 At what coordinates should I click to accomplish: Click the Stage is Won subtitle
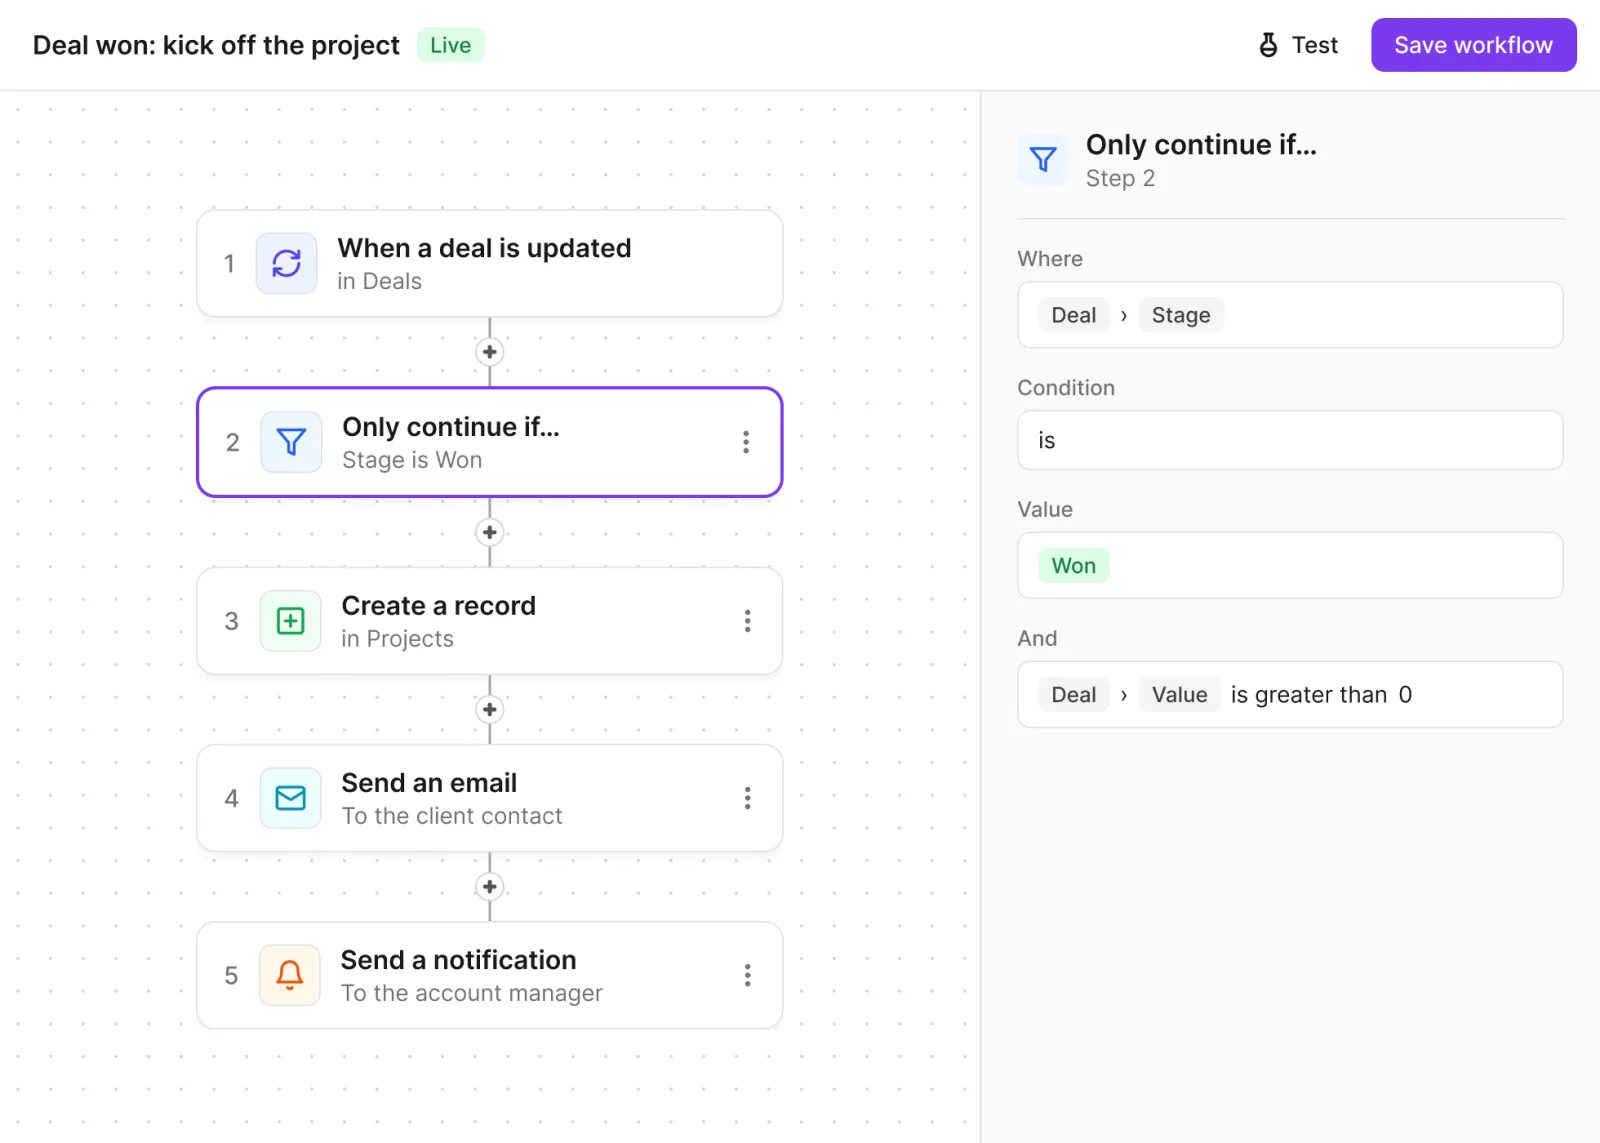coord(412,460)
